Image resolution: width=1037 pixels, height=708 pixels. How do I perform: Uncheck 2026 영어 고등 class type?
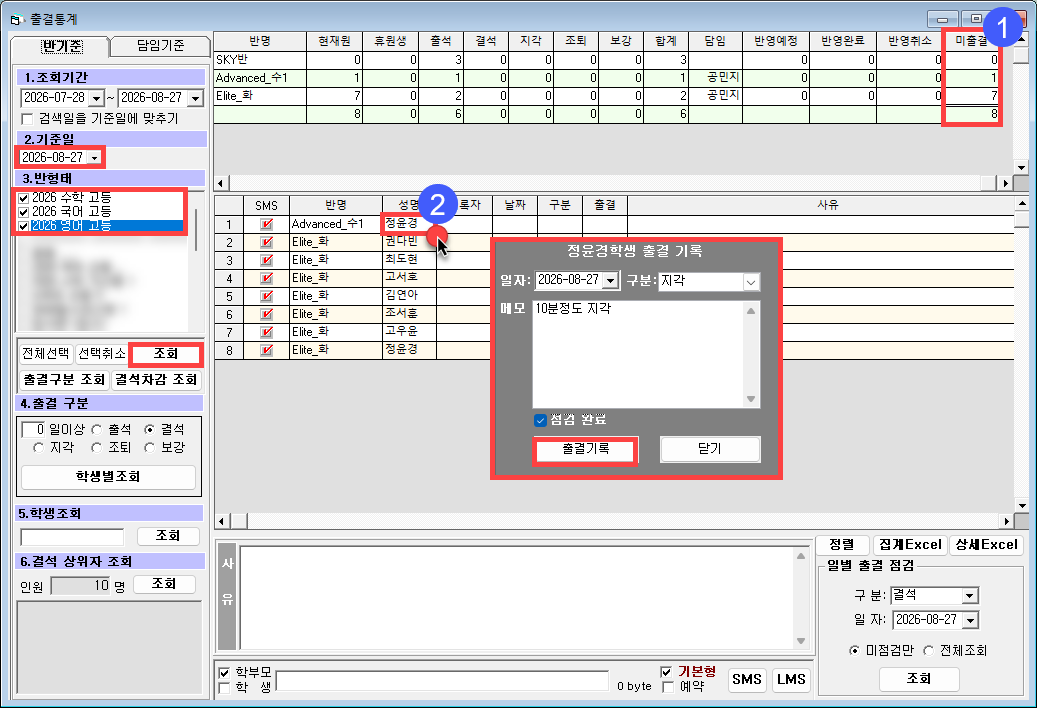click(x=24, y=225)
